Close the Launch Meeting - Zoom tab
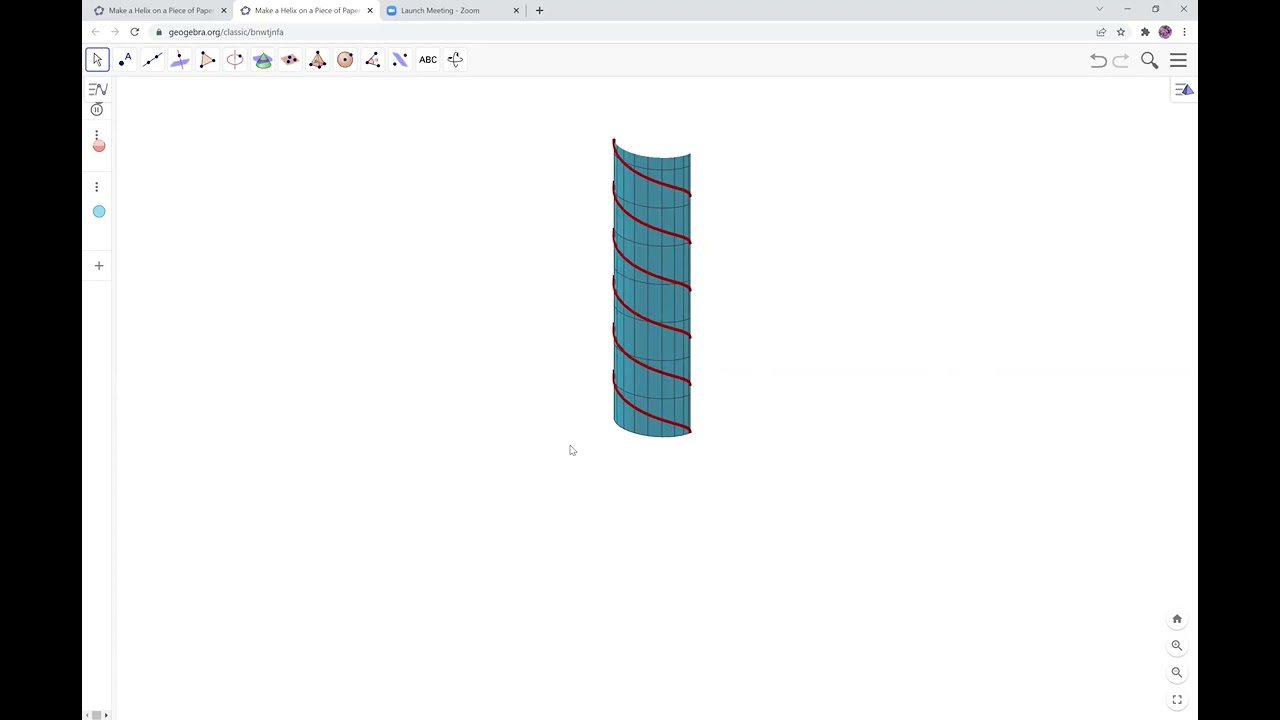1280x720 pixels. click(516, 10)
